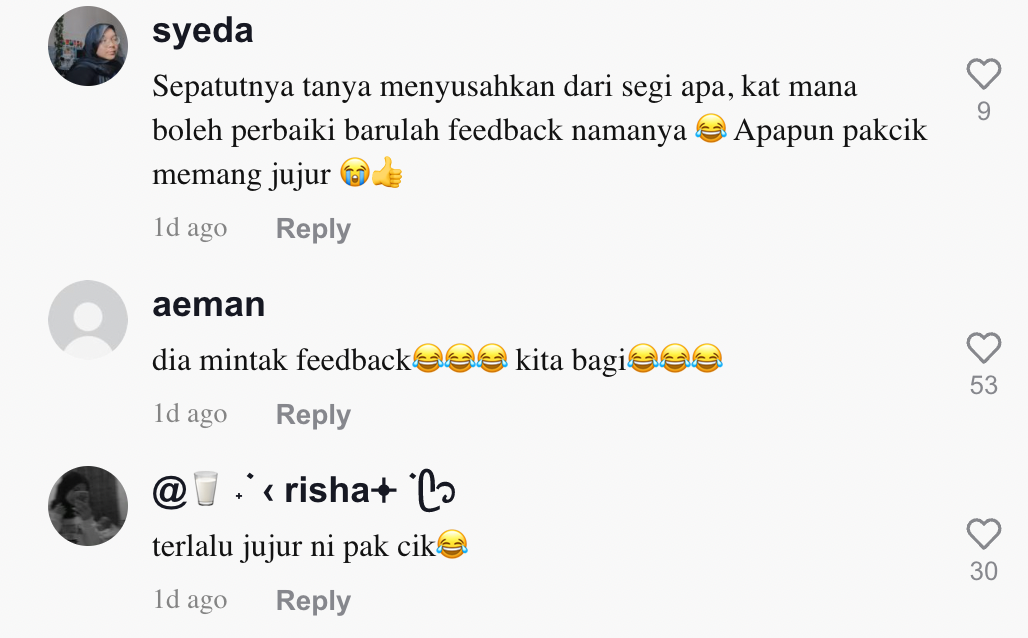
Task: View risha's profile avatar
Action: [x=88, y=506]
